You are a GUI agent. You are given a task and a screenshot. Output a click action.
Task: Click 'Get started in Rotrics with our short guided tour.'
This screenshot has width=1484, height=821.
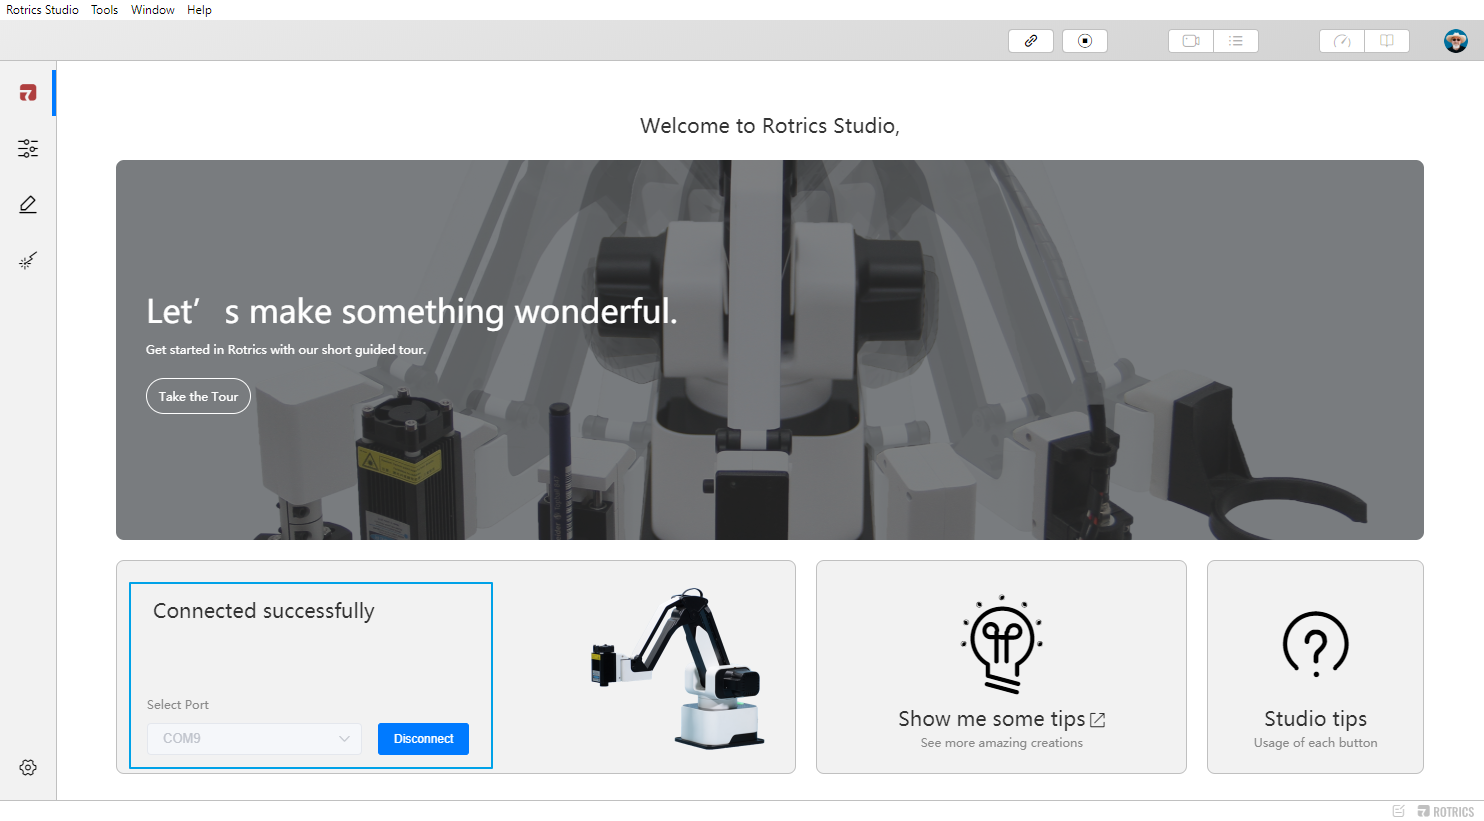286,350
